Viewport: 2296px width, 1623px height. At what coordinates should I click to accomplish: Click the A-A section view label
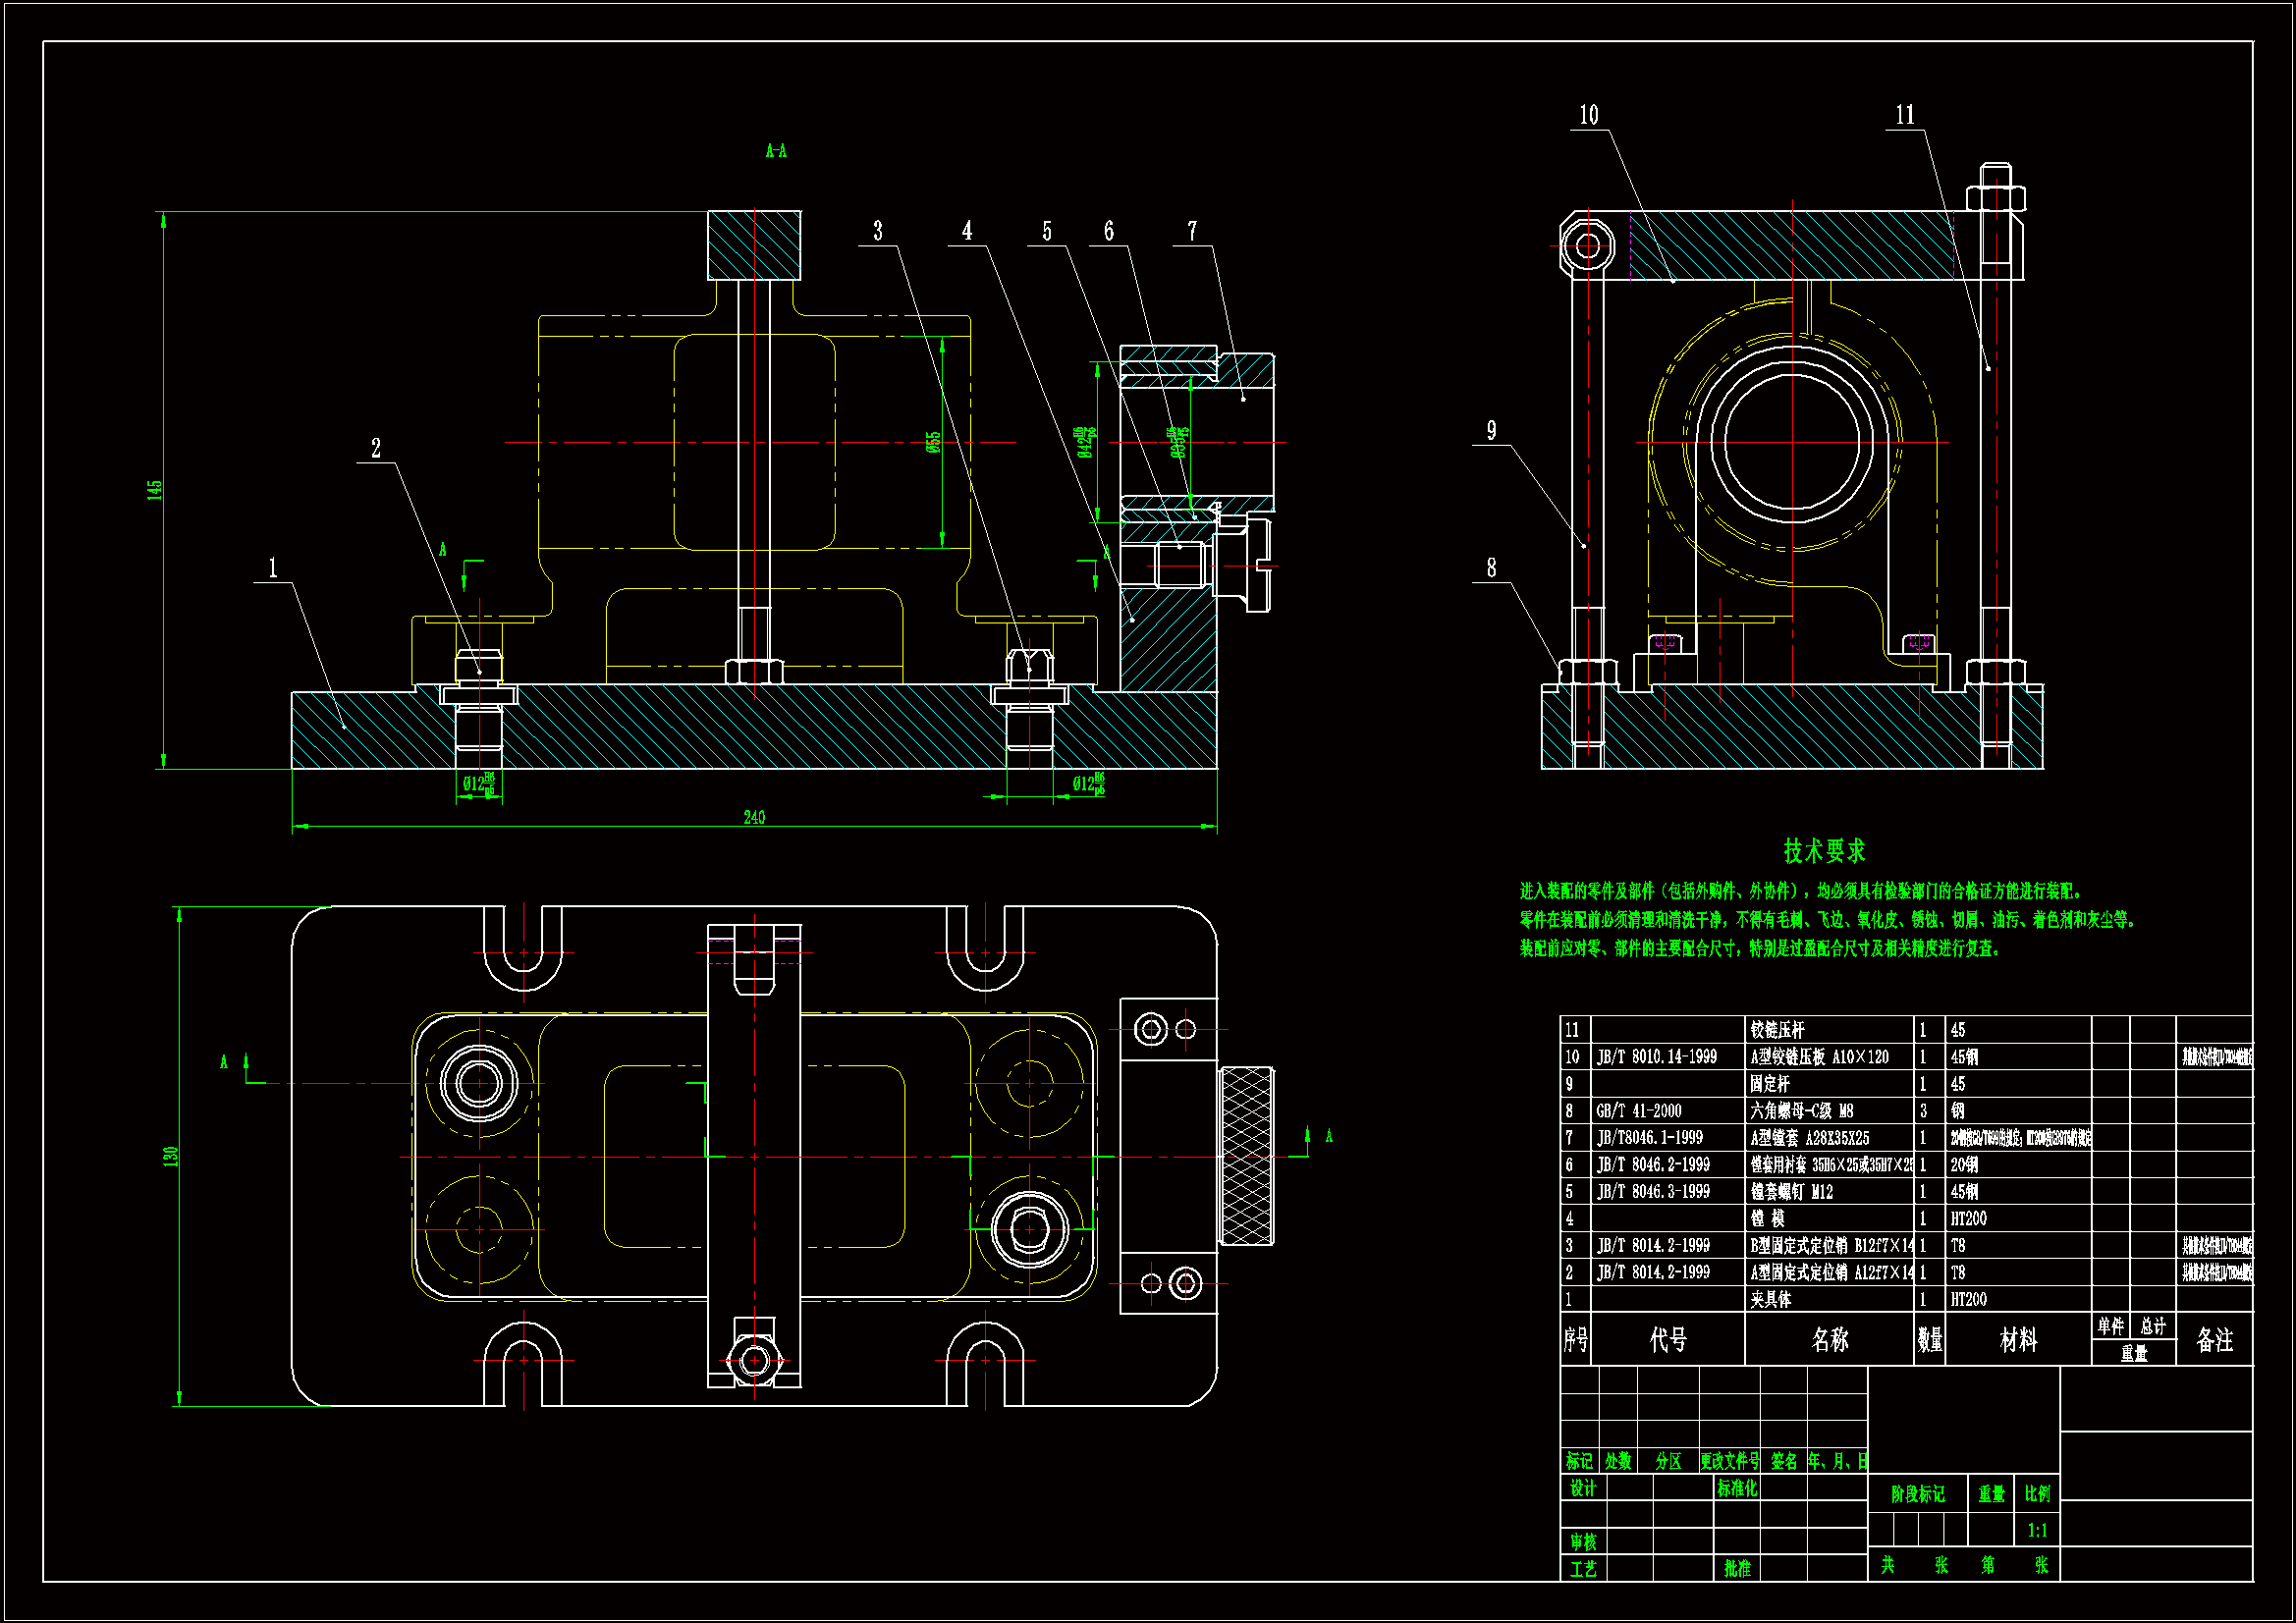coord(776,151)
